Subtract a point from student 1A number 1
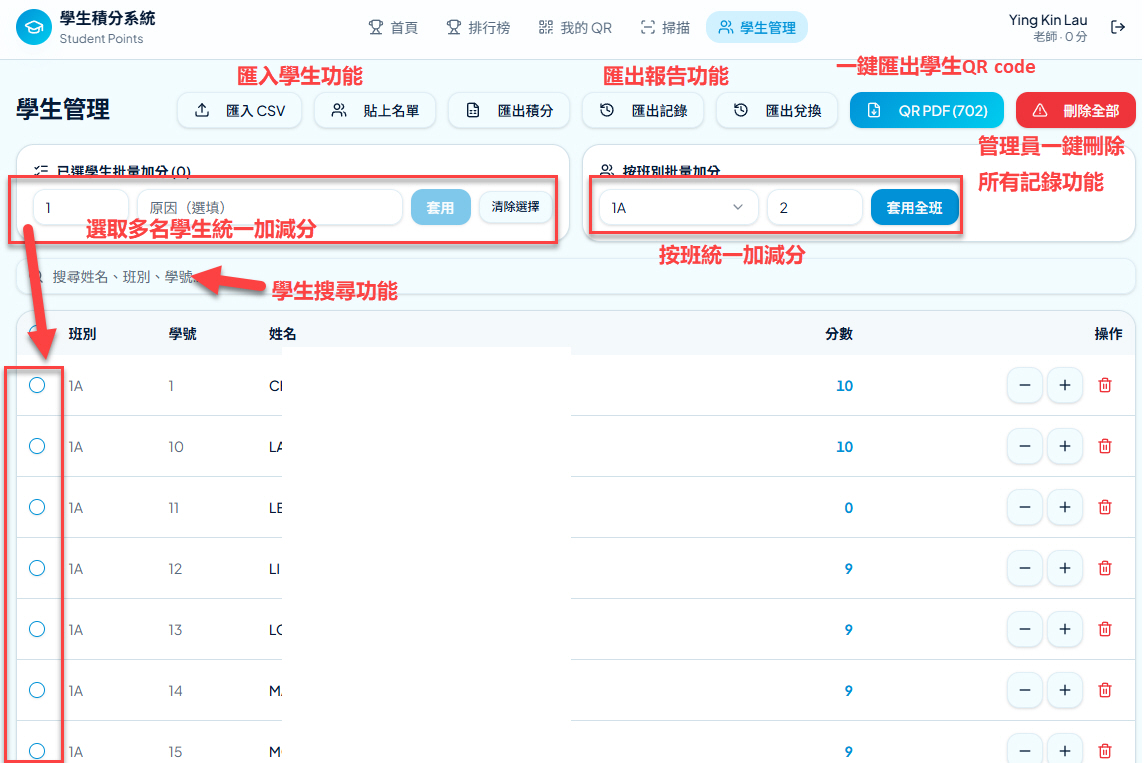Viewport: 1144px width, 763px height. click(1024, 385)
